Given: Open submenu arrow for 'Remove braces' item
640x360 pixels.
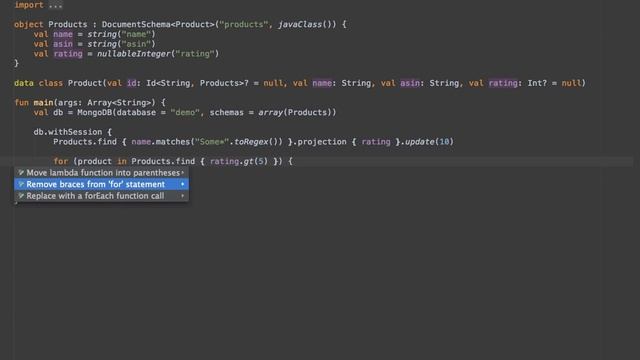Looking at the screenshot, I should [182, 184].
